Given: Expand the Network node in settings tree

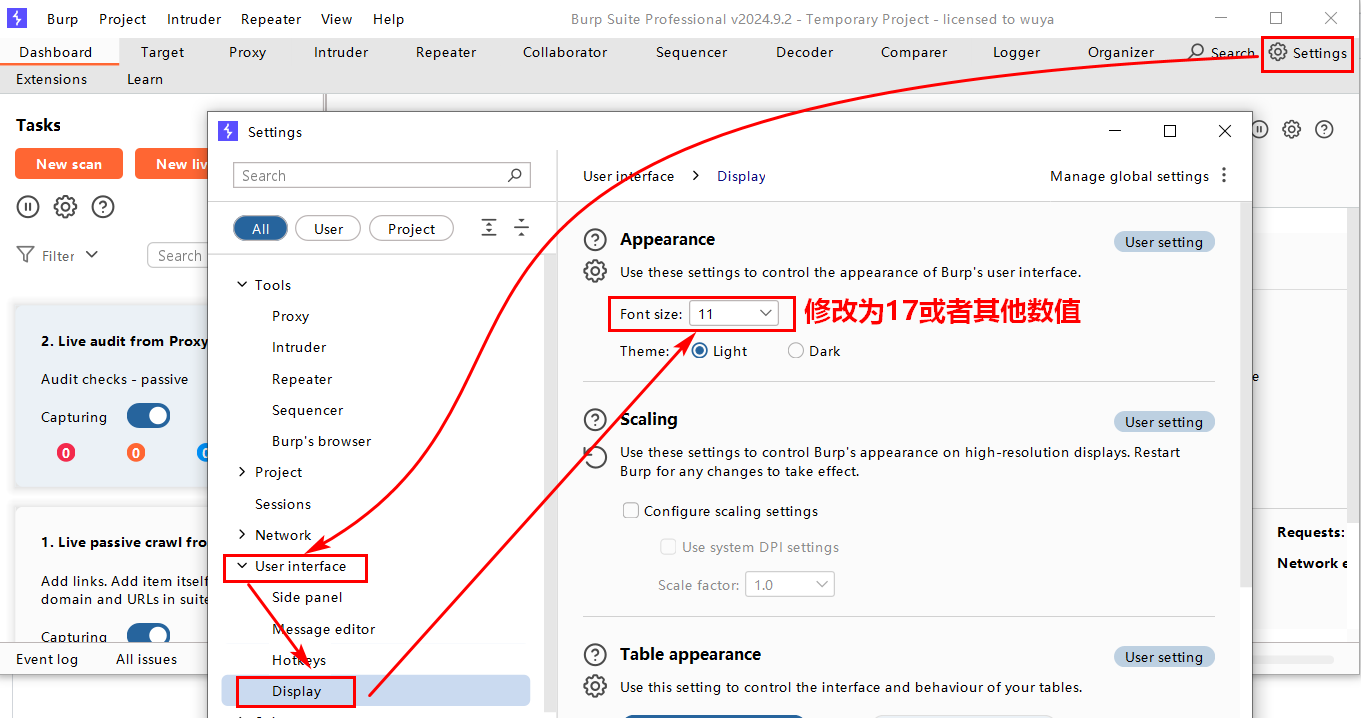Looking at the screenshot, I should pyautogui.click(x=241, y=535).
